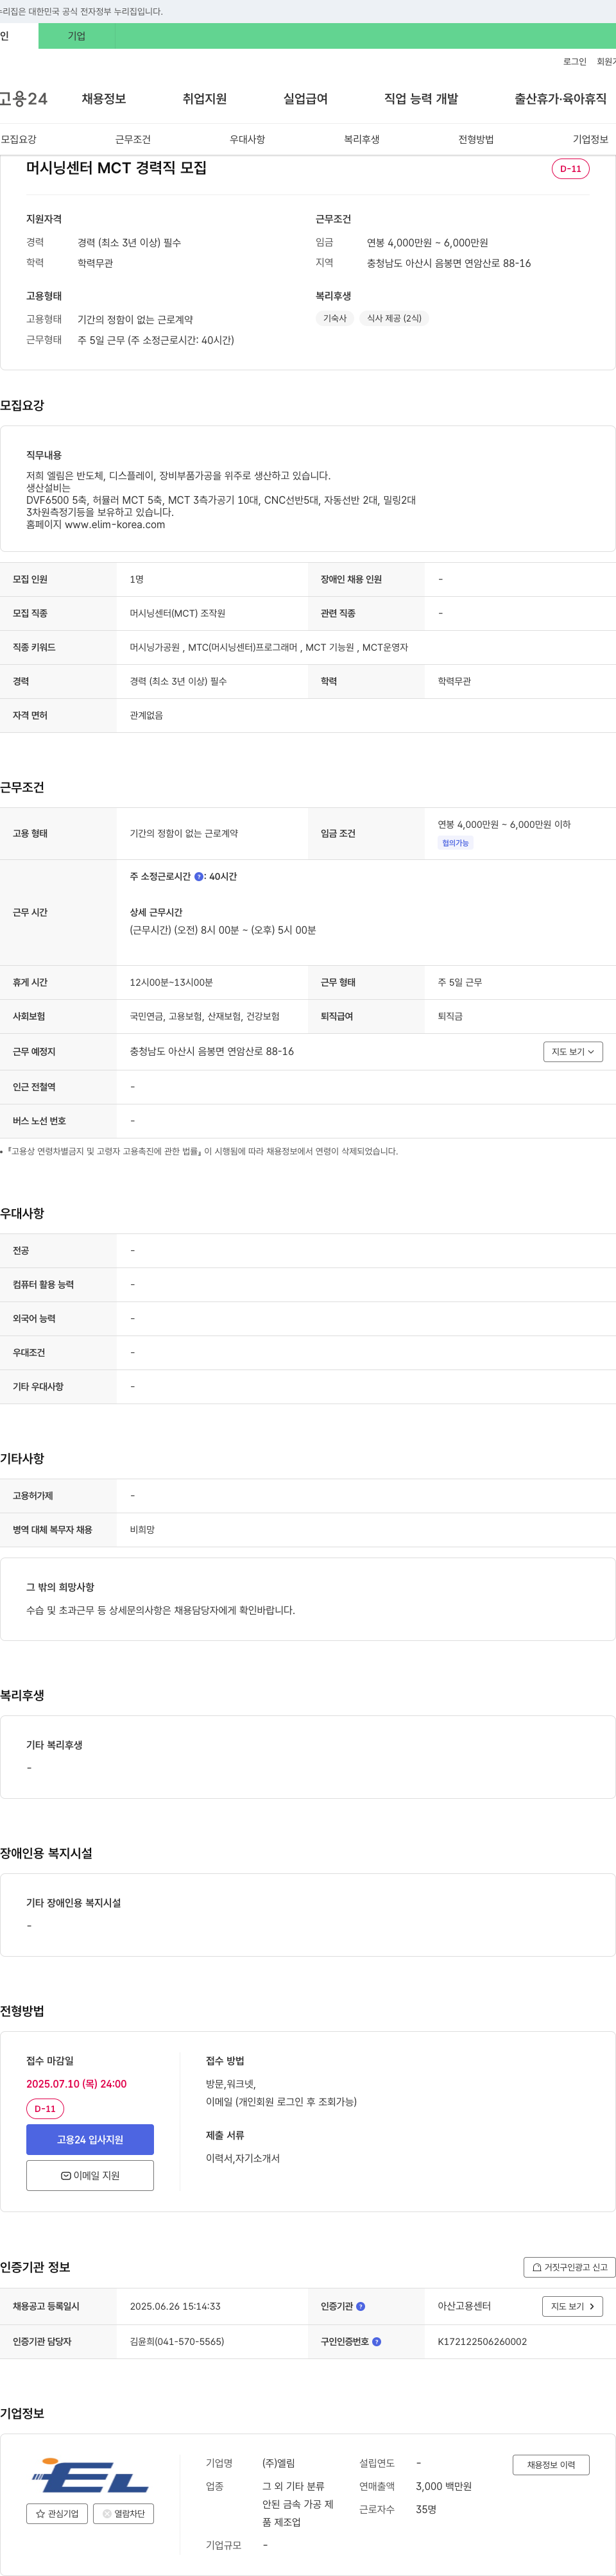Click the 로그인 link
The image size is (616, 2576).
click(574, 62)
